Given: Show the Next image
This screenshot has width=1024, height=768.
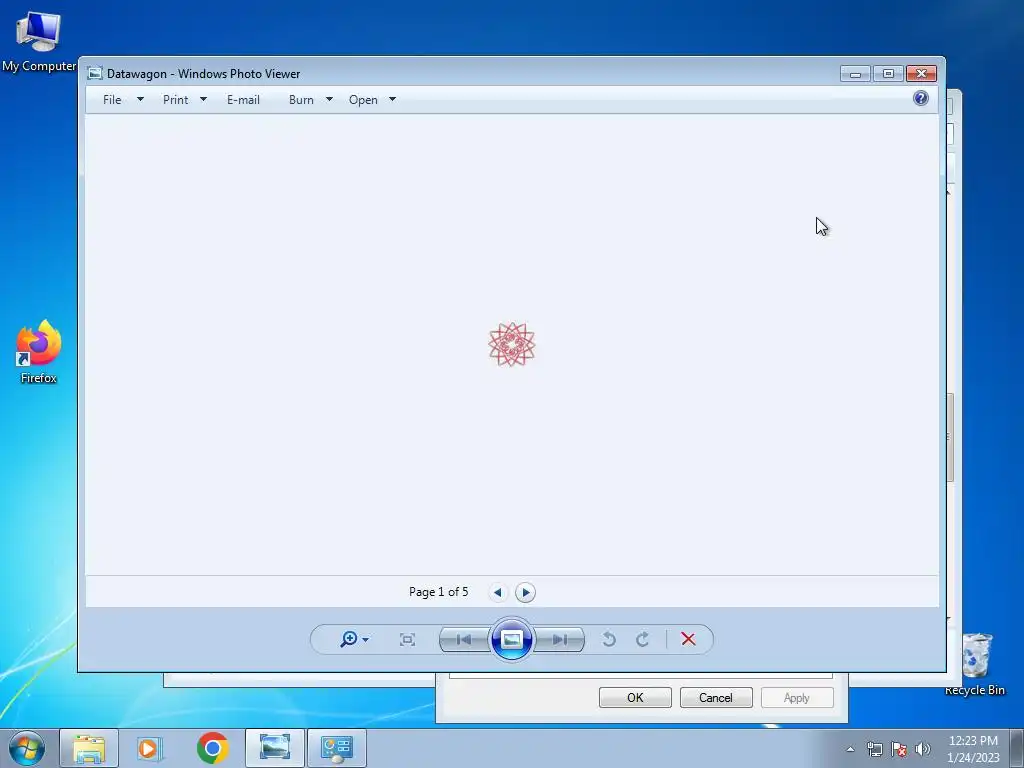Looking at the screenshot, I should tap(560, 639).
